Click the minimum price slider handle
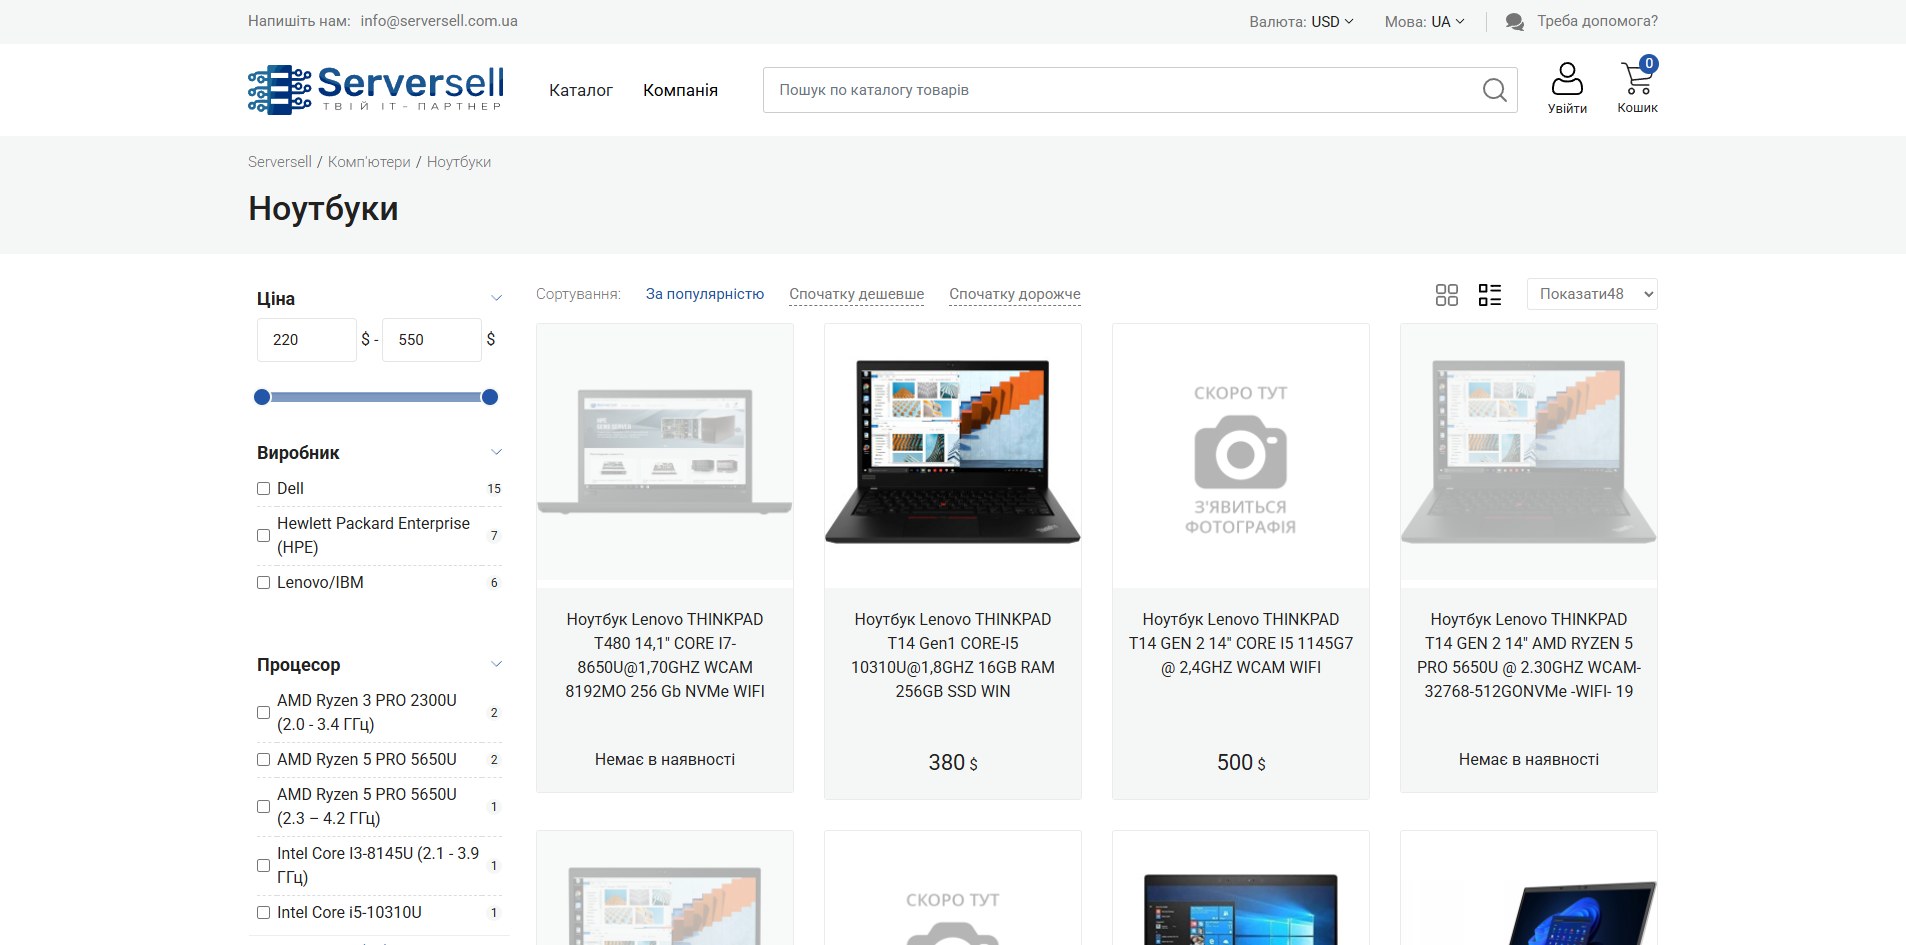The width and height of the screenshot is (1906, 945). tap(262, 397)
